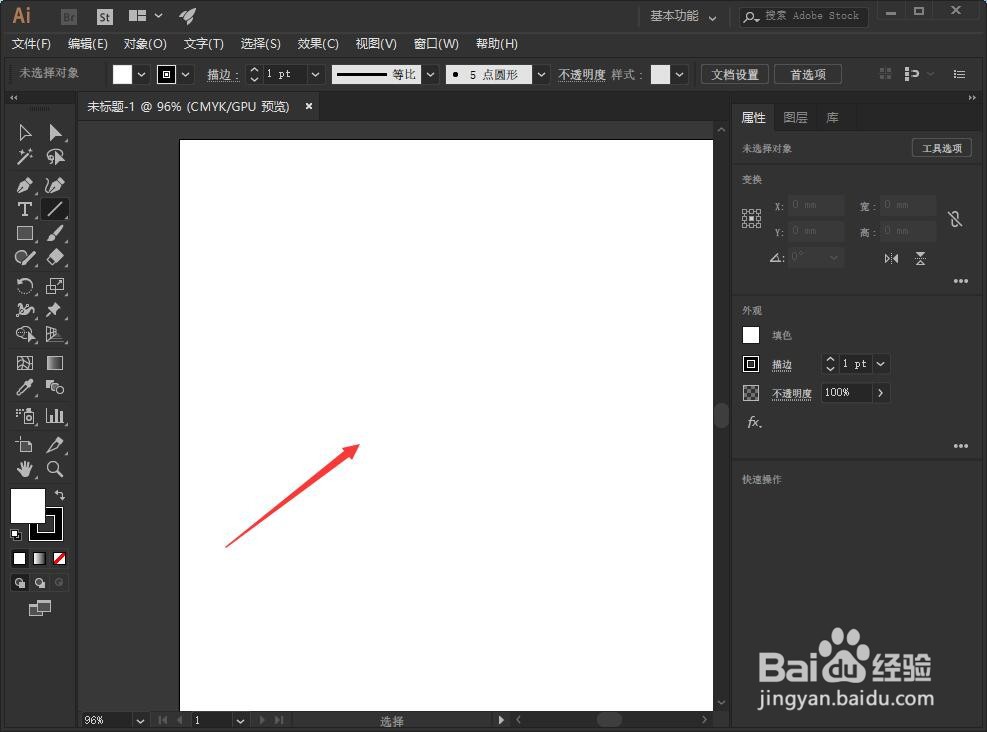
Task: Click the 文档设置 button
Action: (735, 74)
